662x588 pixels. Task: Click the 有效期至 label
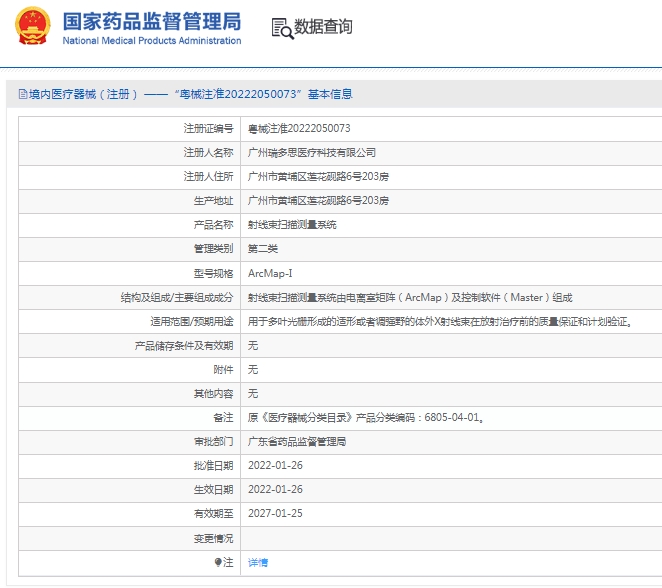(x=214, y=514)
